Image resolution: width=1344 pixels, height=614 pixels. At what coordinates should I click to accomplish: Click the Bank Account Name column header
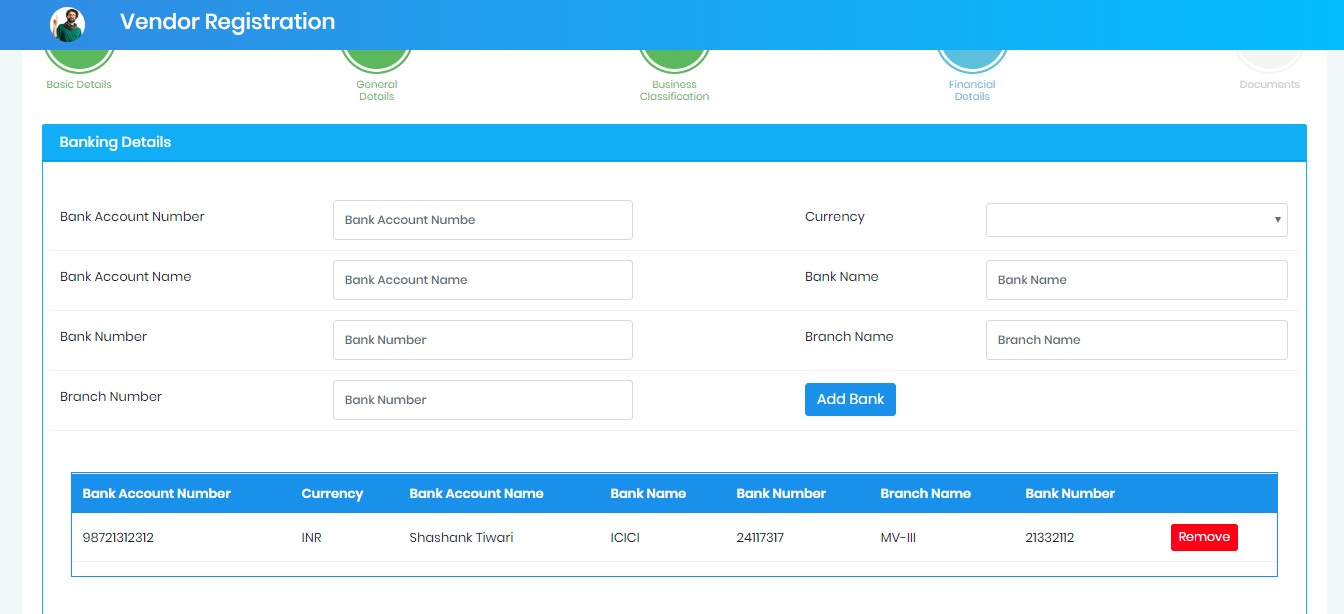(x=476, y=494)
